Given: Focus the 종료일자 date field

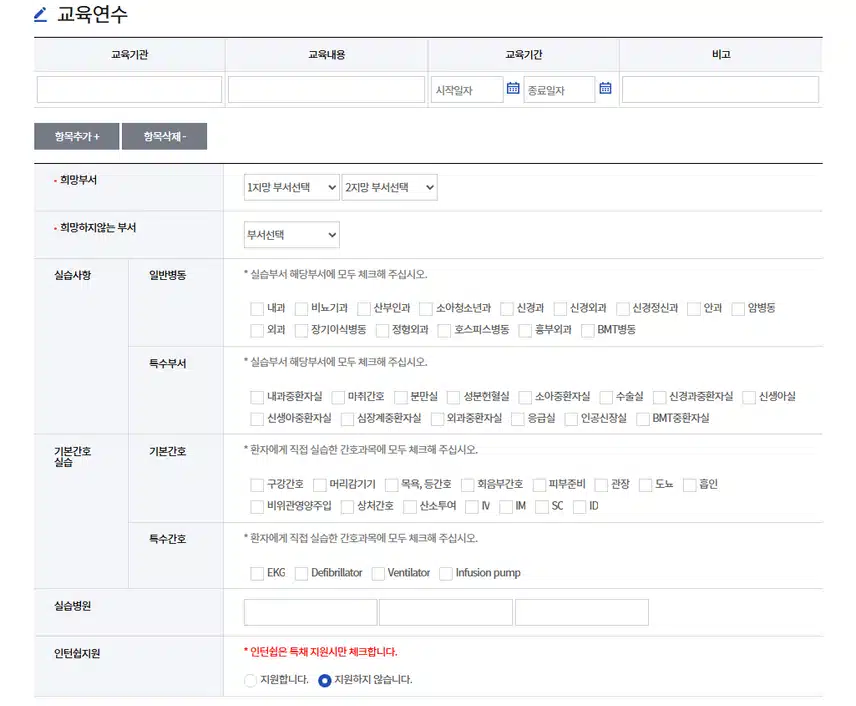Looking at the screenshot, I should click(559, 90).
